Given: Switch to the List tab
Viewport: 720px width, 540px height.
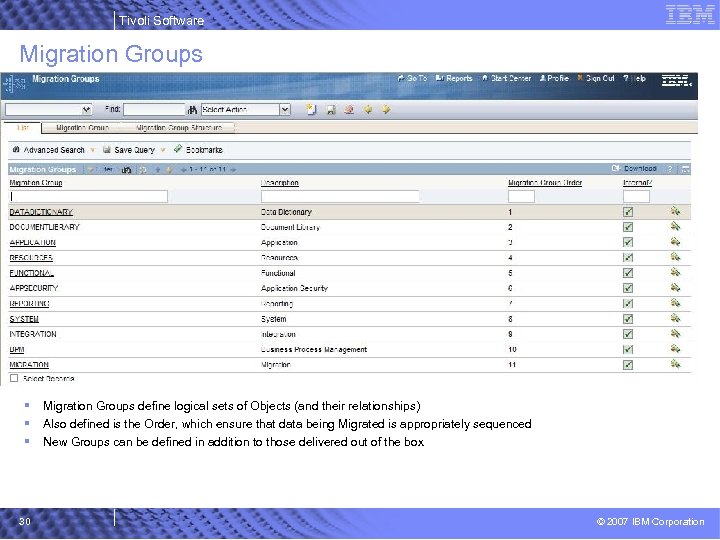Looking at the screenshot, I should [23, 128].
